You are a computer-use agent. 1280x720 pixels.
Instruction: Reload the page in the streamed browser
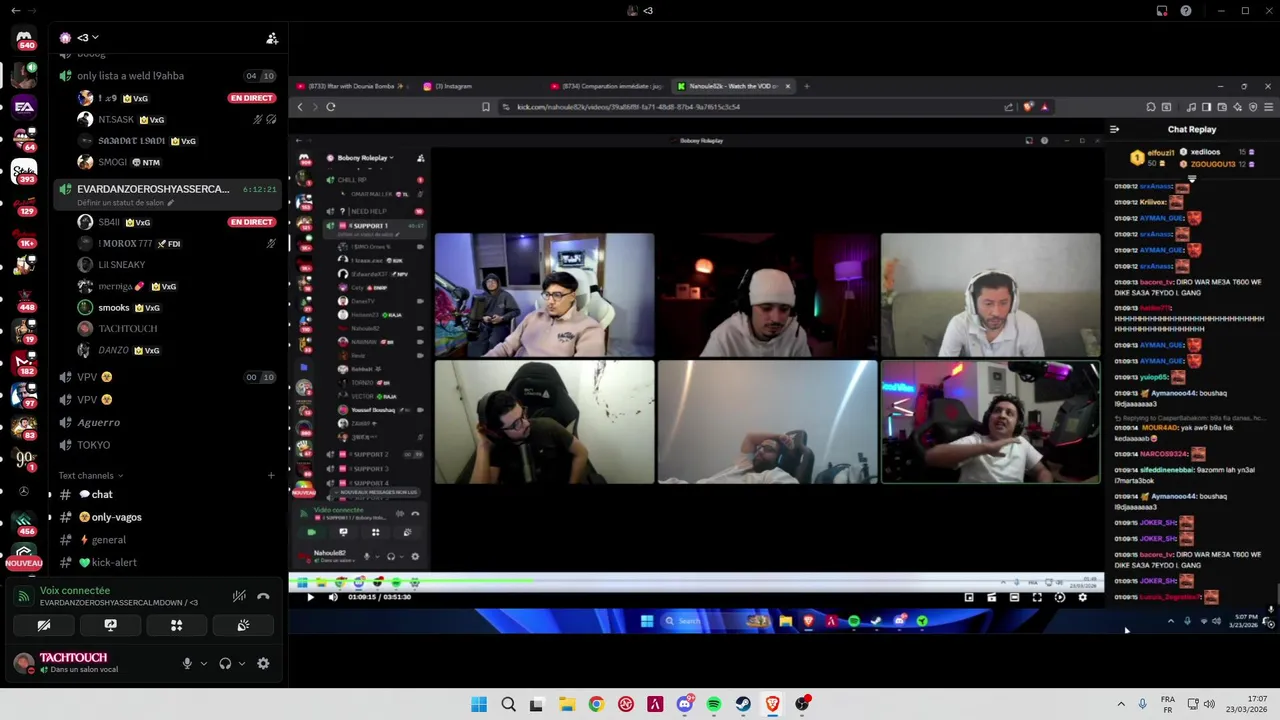(x=330, y=107)
